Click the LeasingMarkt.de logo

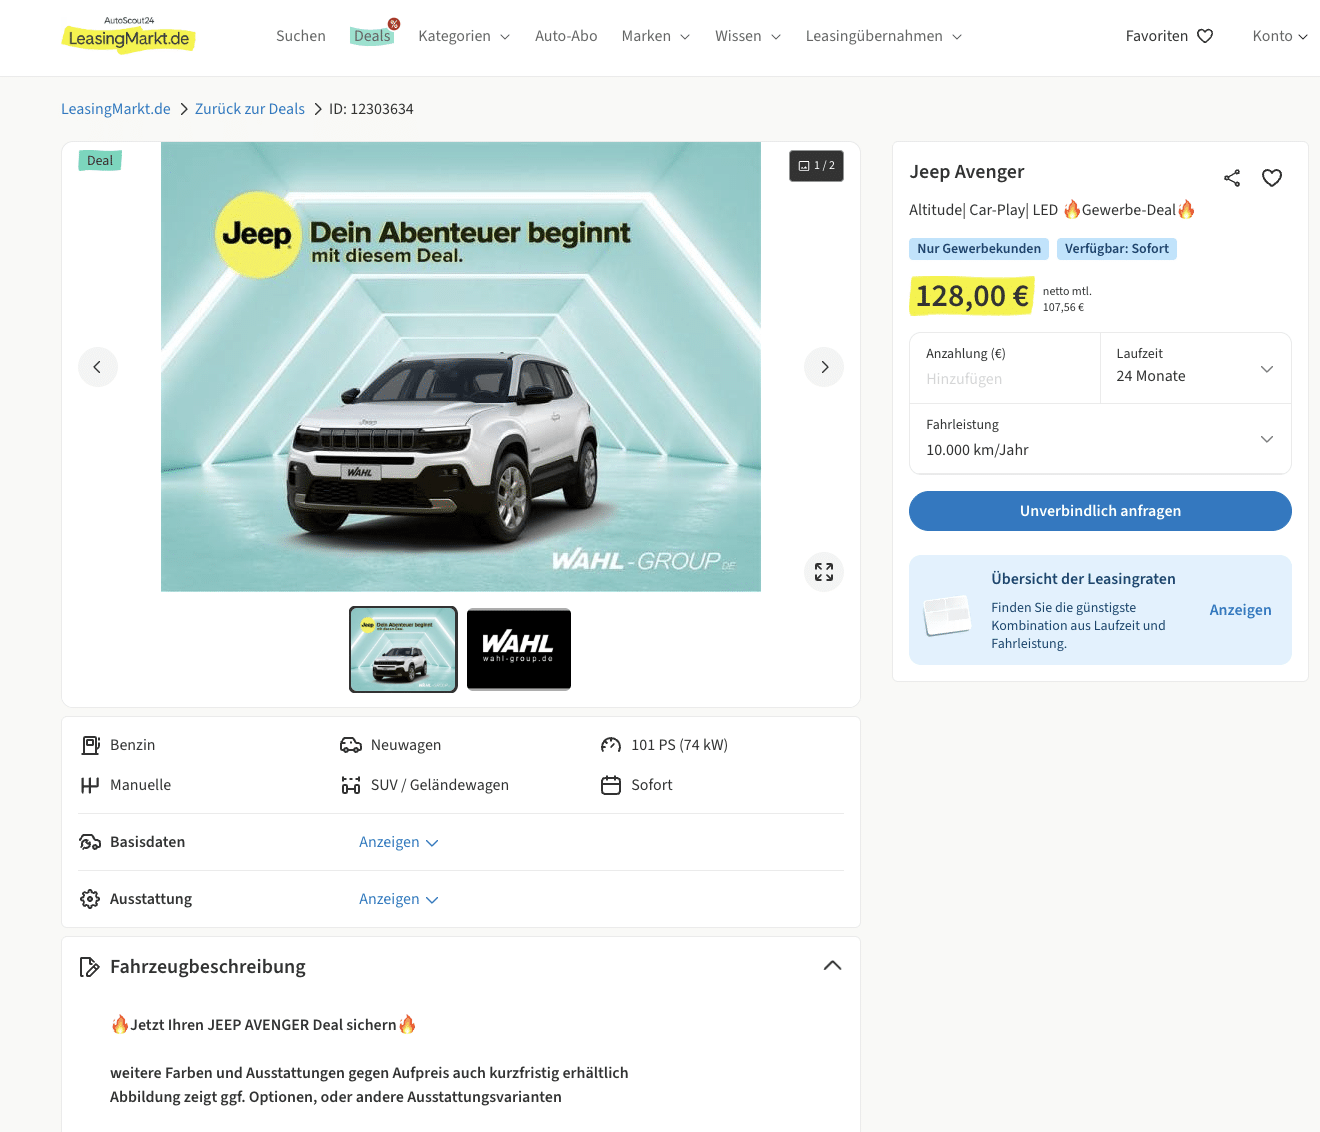pos(128,37)
